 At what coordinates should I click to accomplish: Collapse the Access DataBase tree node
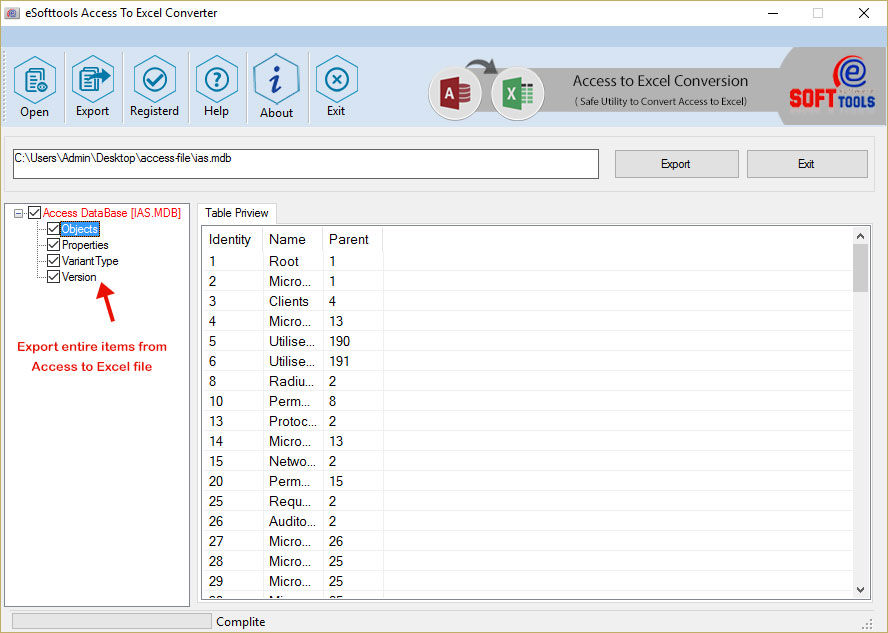click(x=18, y=213)
